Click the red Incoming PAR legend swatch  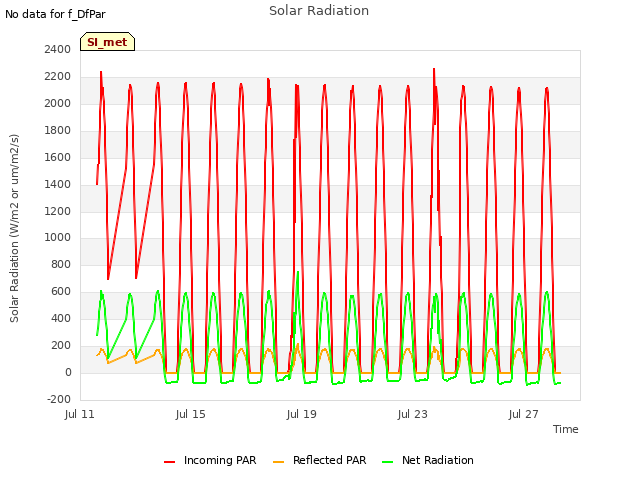click(169, 462)
